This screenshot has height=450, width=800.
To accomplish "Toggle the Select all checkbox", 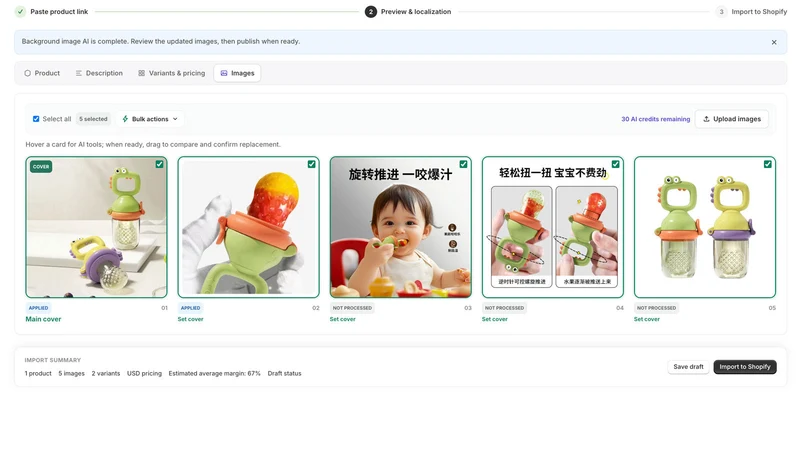I will 36,119.
